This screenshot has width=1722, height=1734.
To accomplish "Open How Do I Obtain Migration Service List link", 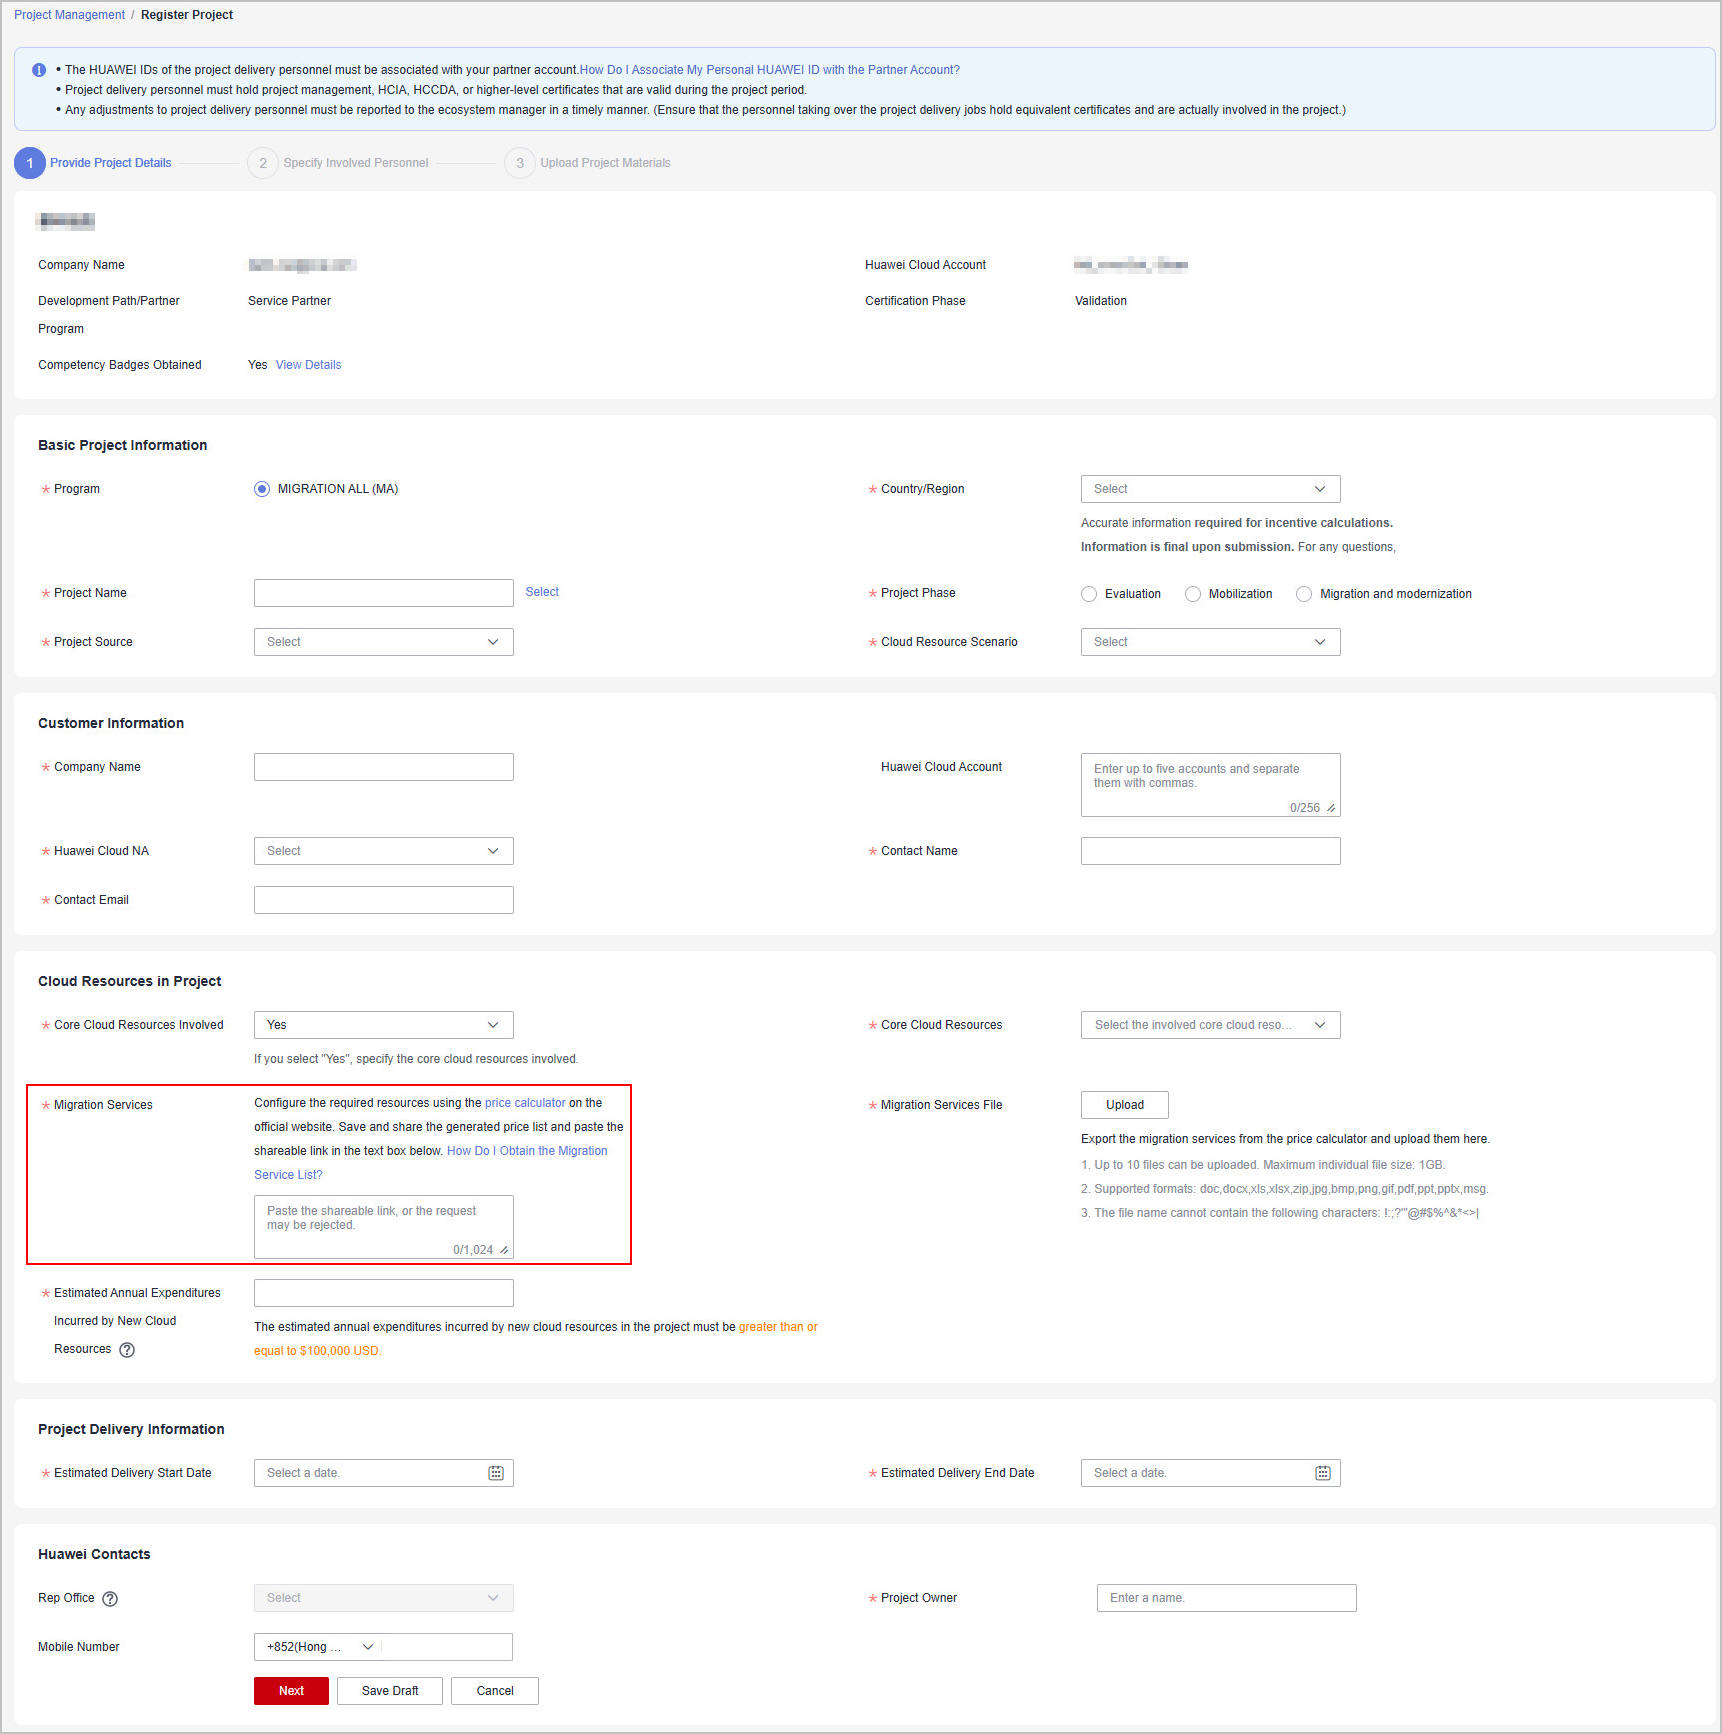I will point(527,1151).
